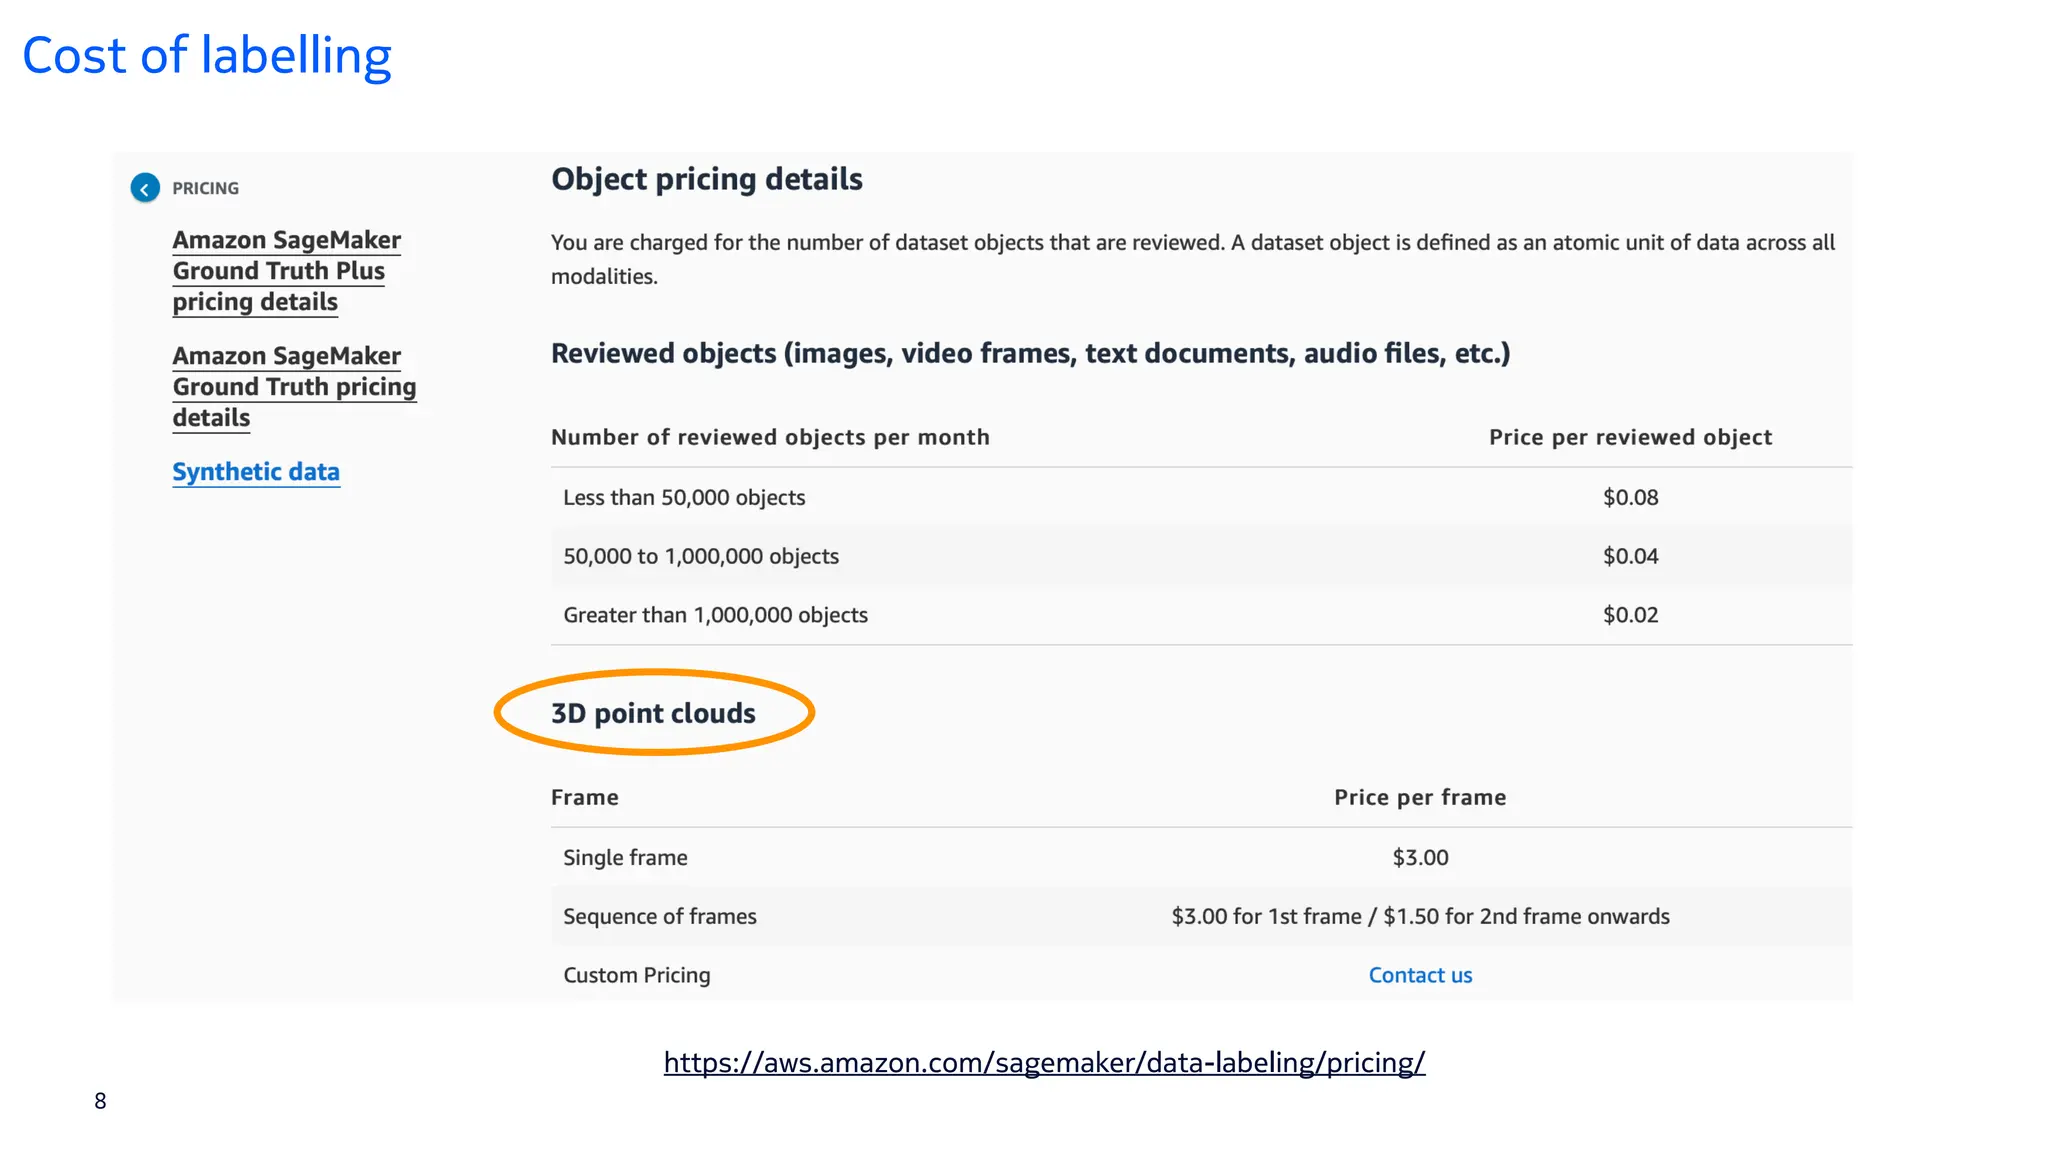Viewport: 2048px width, 1152px height.
Task: Click the Contact us link
Action: (1420, 975)
